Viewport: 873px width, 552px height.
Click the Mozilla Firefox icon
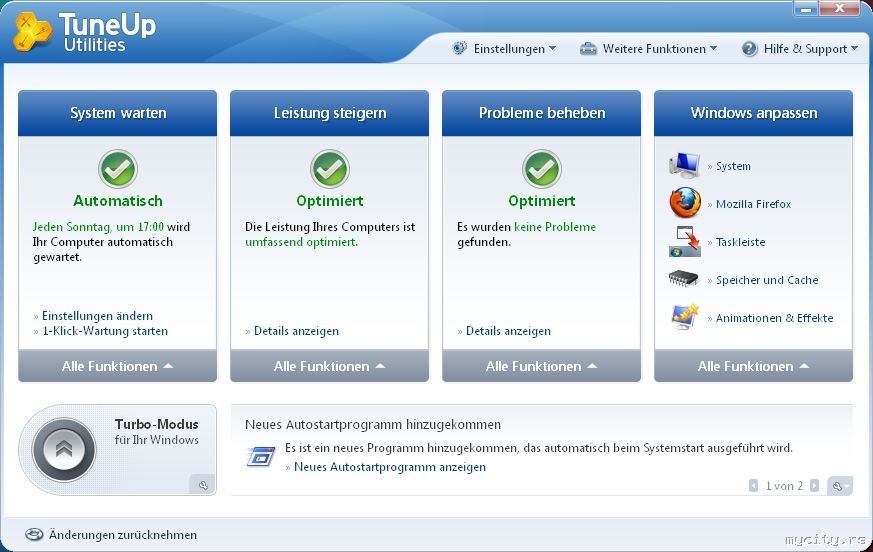685,203
